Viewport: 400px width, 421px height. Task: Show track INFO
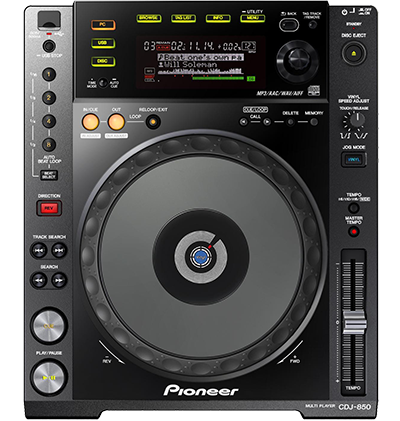pos(218,18)
